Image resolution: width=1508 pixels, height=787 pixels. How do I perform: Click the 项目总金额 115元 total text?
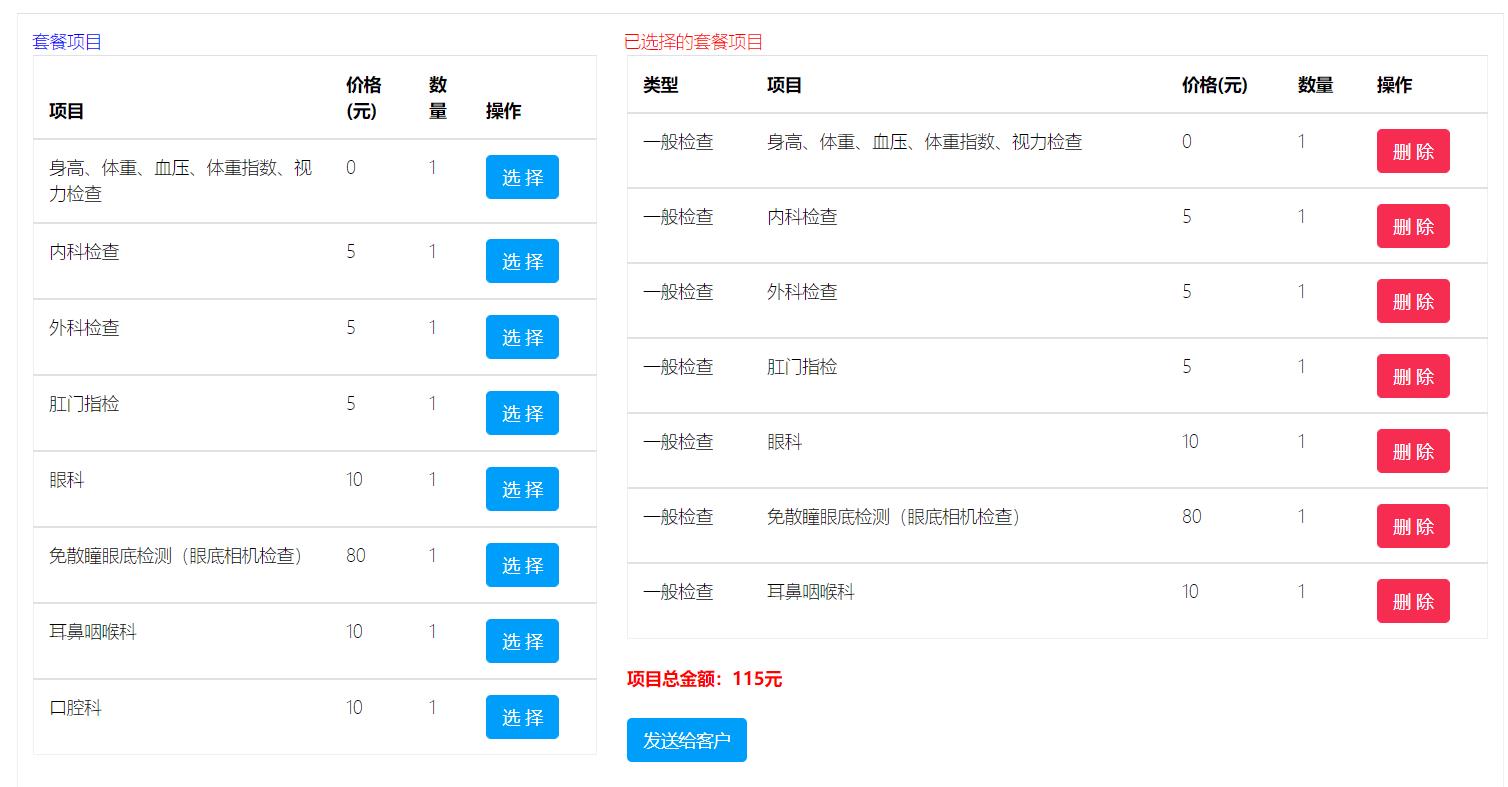704,680
